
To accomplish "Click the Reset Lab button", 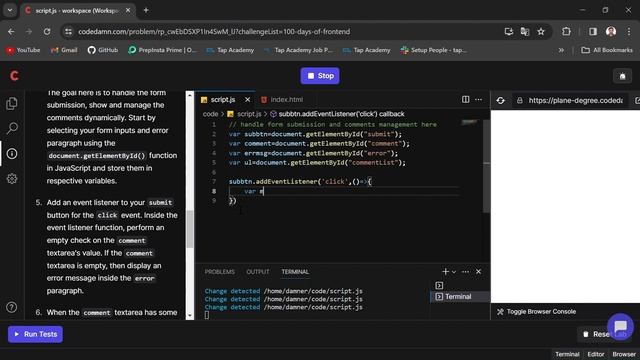I will (604, 334).
